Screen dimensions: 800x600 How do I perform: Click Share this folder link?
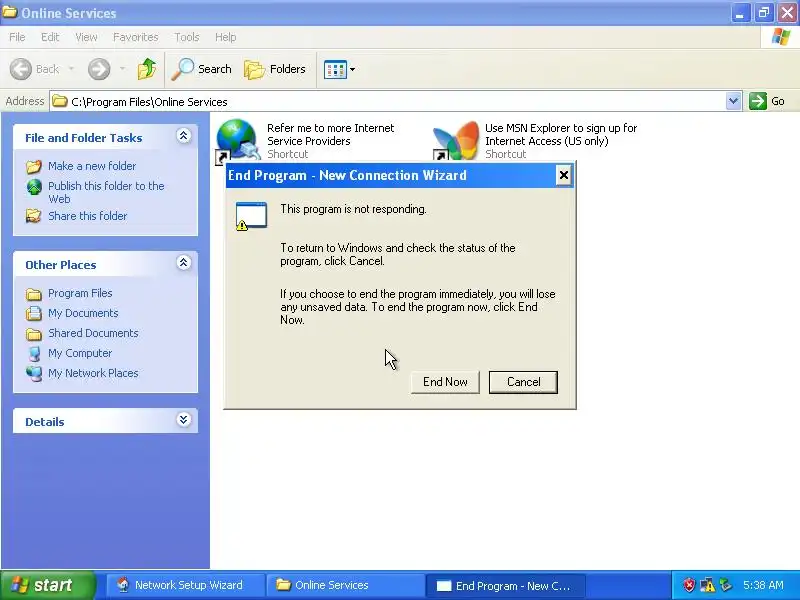87,216
